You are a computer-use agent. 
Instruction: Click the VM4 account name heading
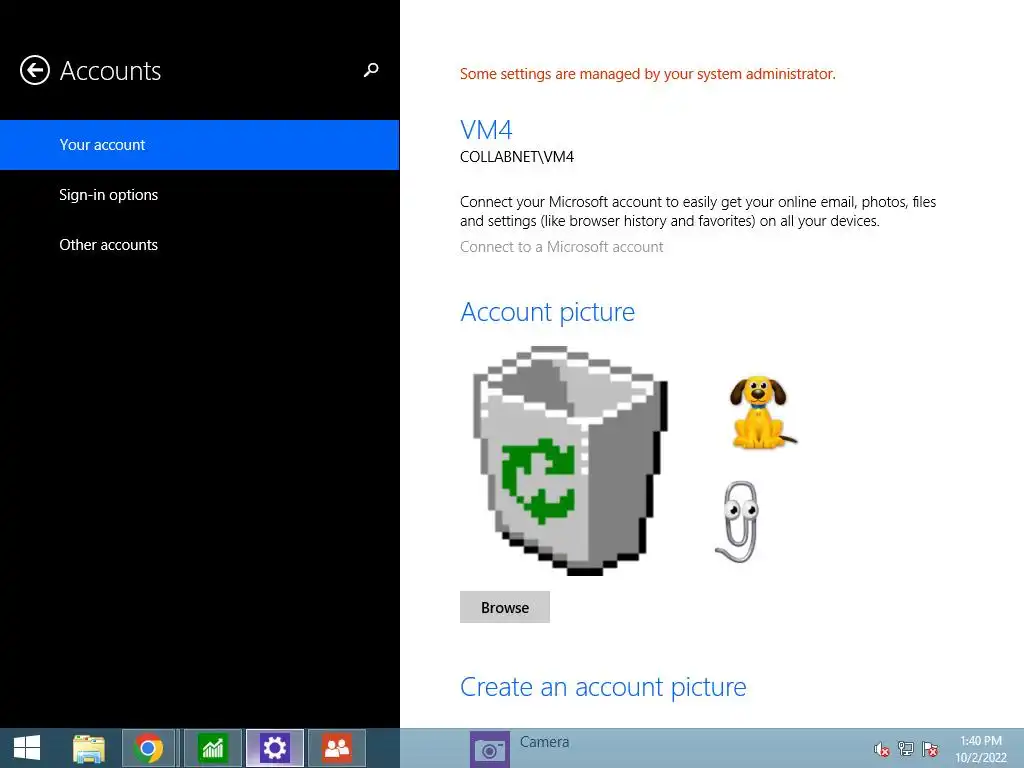tap(486, 130)
